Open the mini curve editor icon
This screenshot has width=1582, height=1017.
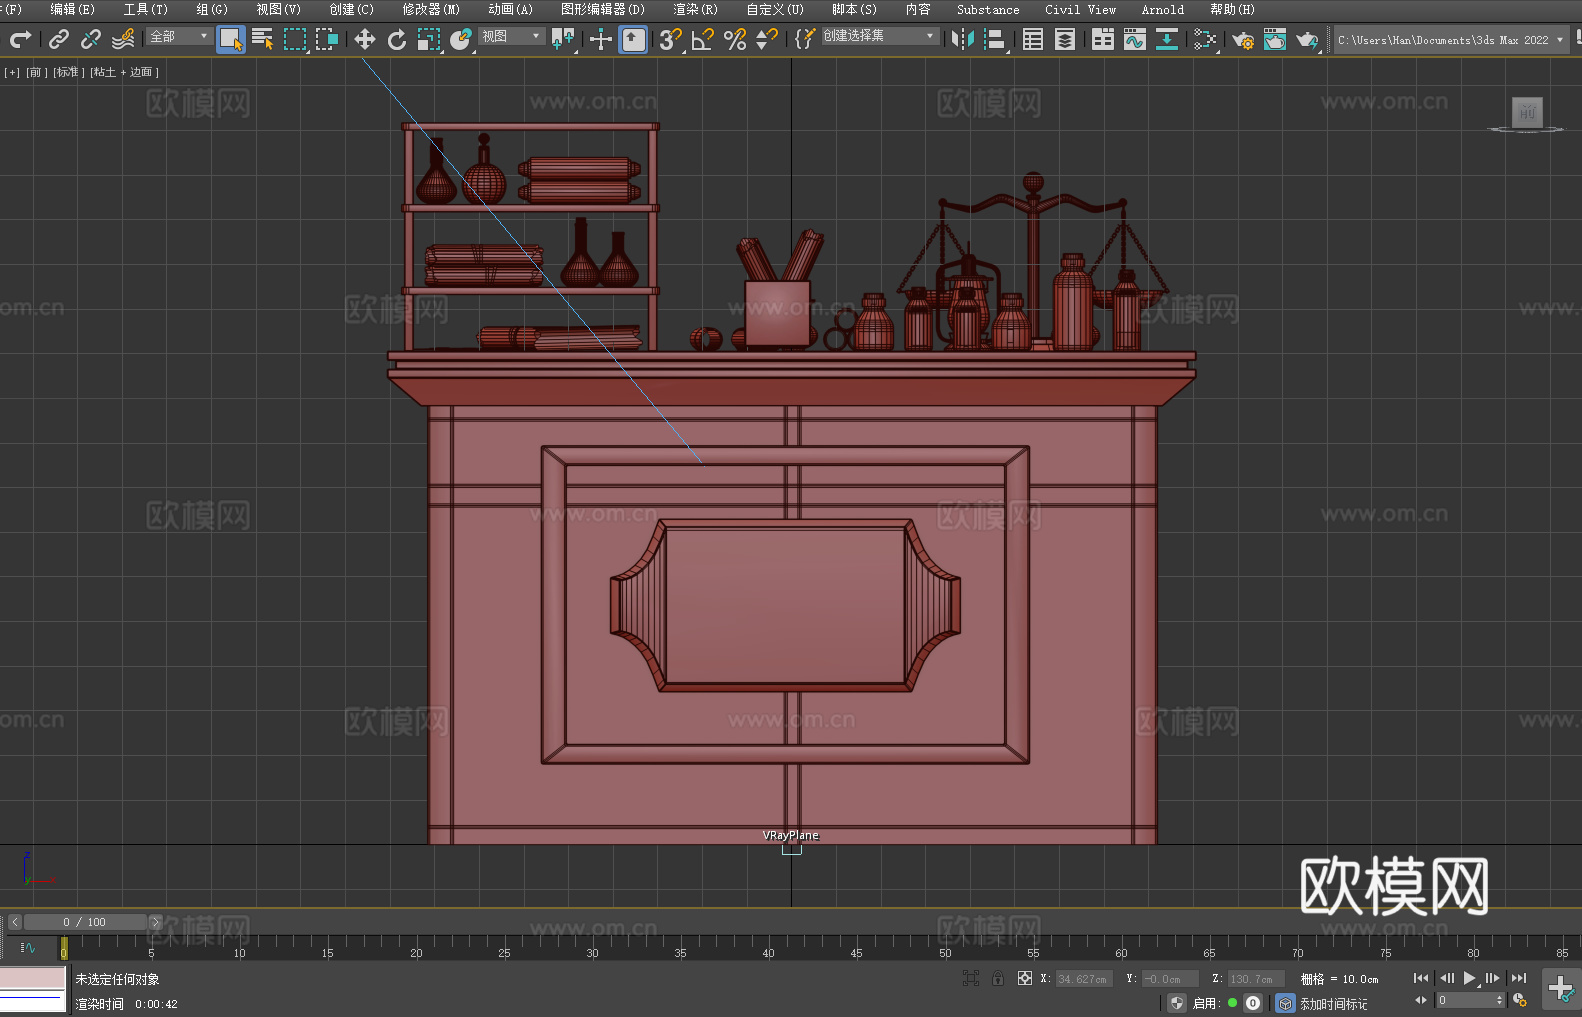pos(28,947)
